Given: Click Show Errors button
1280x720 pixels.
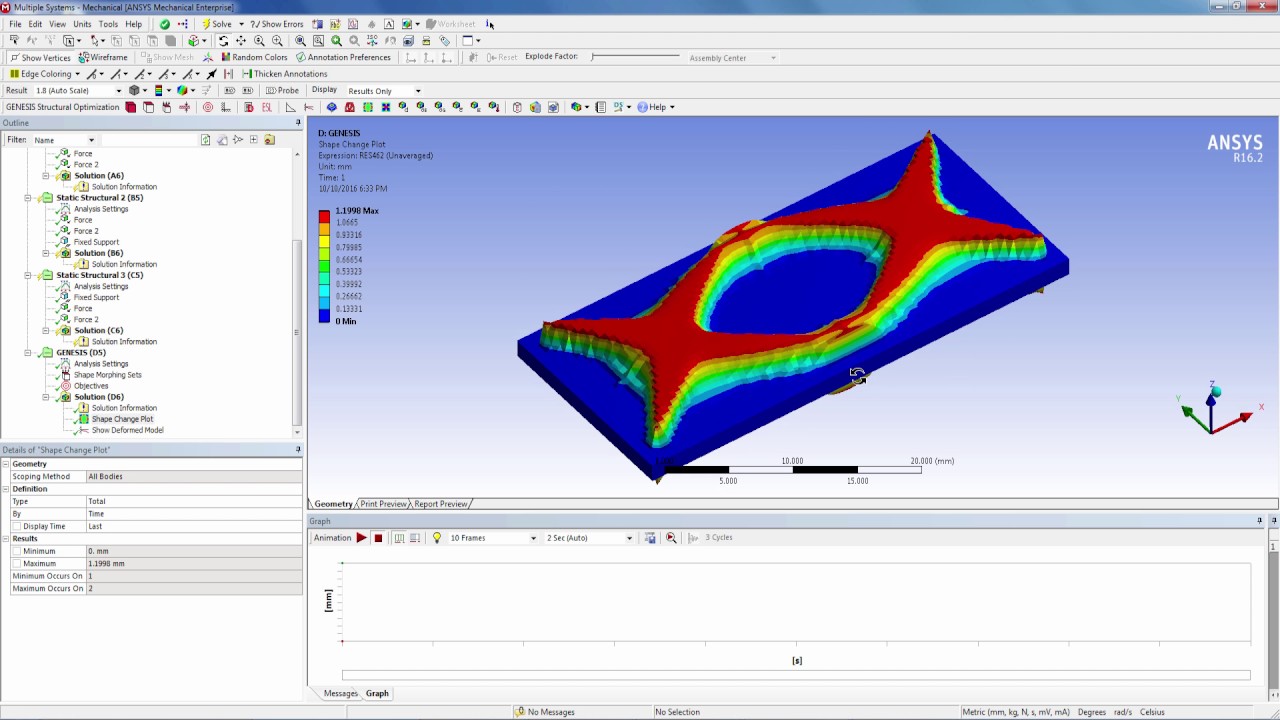Looking at the screenshot, I should (277, 24).
